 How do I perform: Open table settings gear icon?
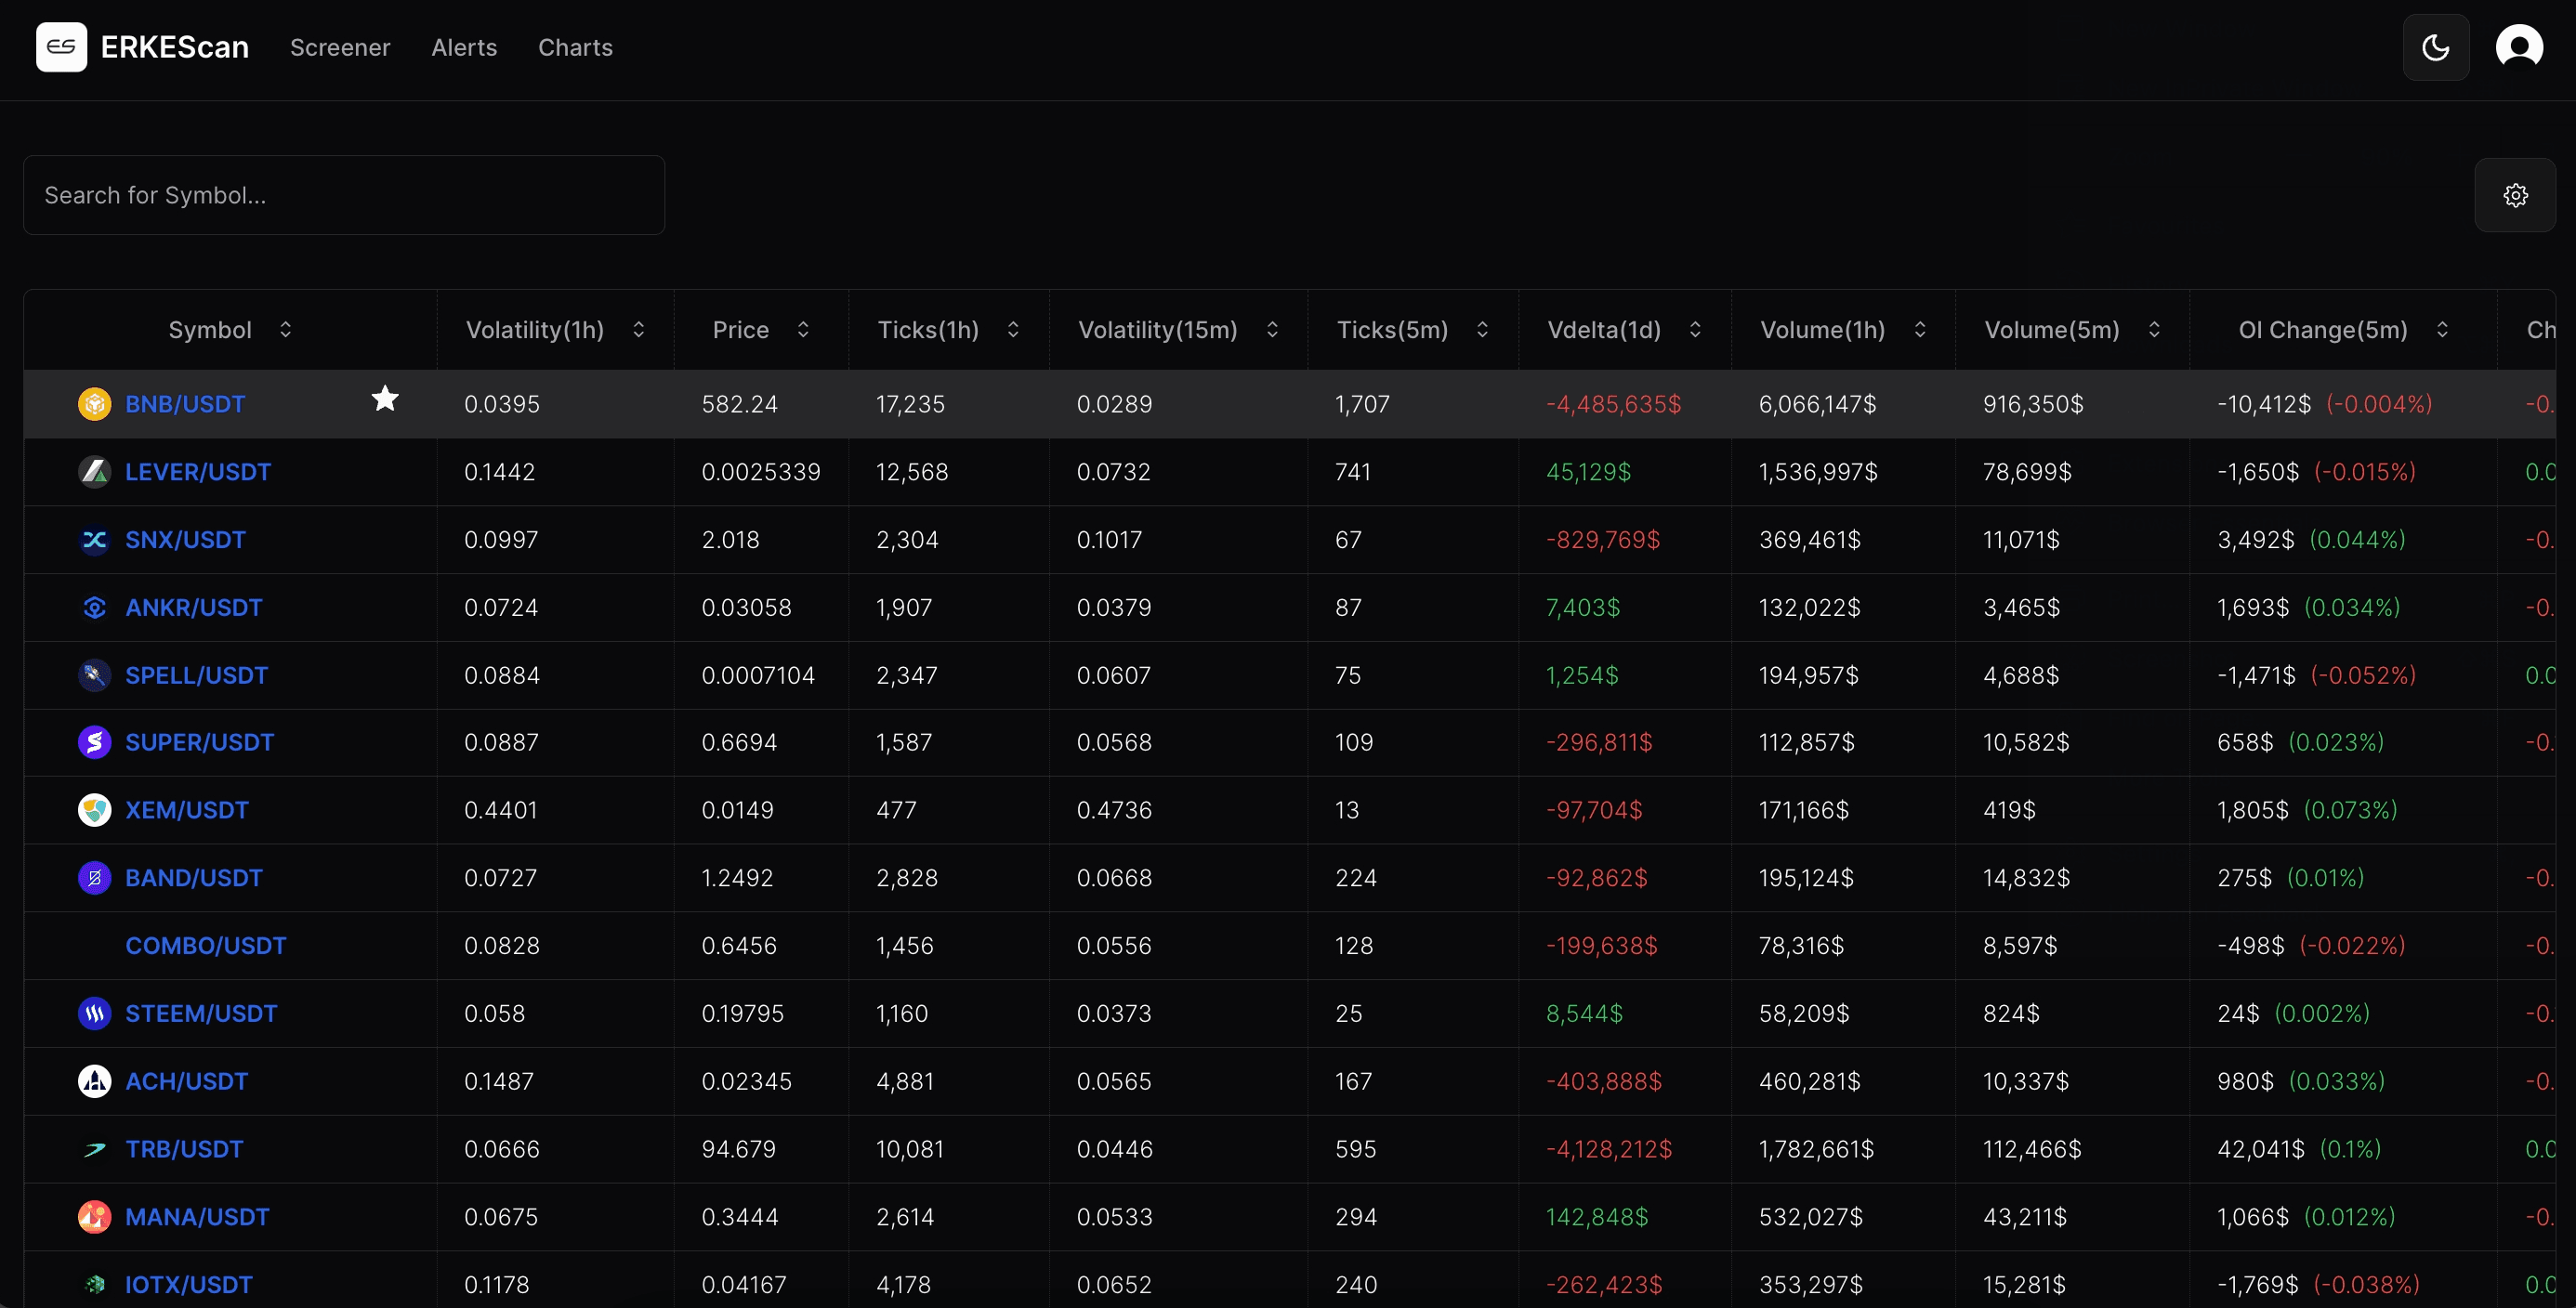[x=2515, y=195]
